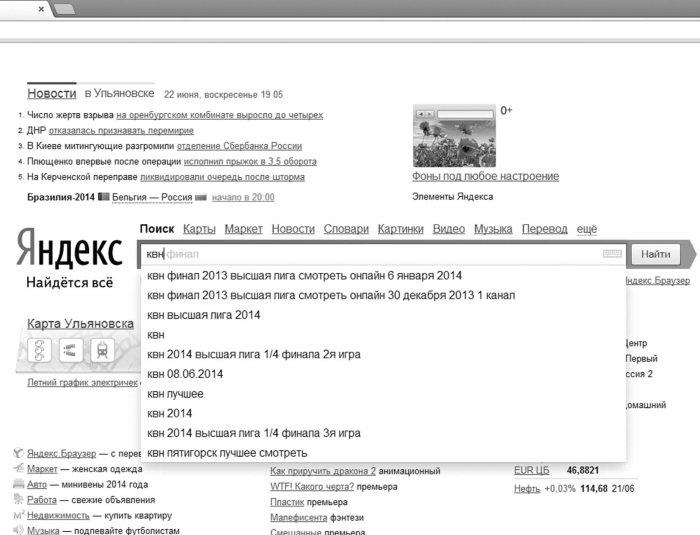Close the current browser tab
Viewport: 700px width, 535px height.
click(x=41, y=8)
